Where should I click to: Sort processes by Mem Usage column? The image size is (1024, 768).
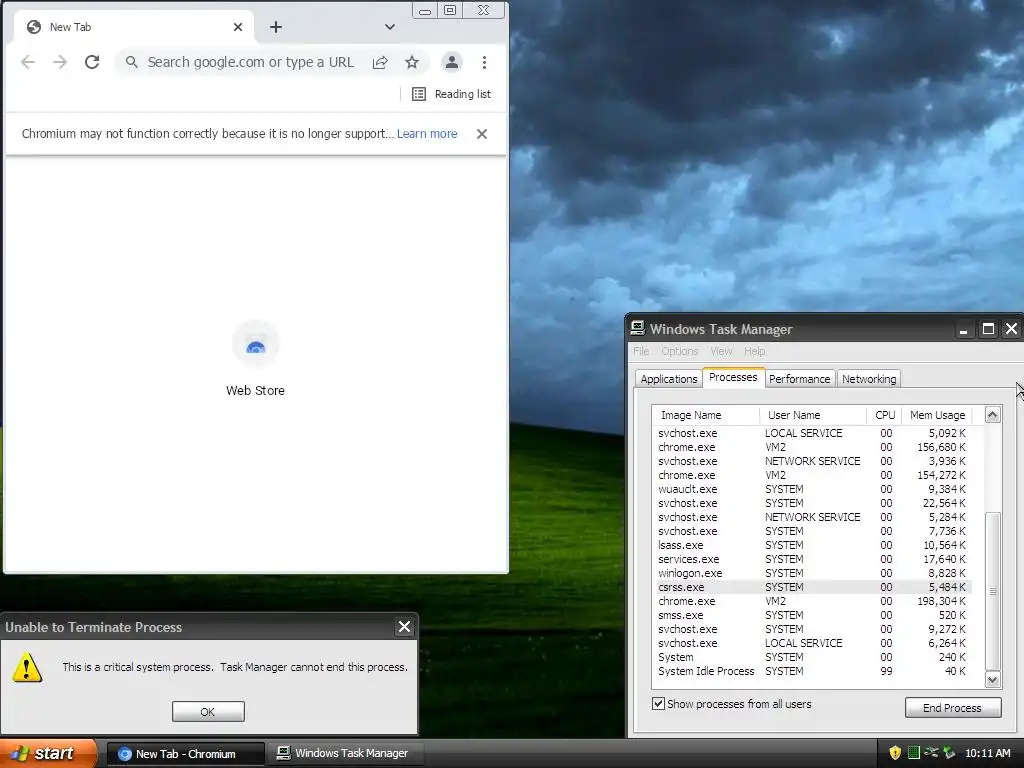(937, 415)
